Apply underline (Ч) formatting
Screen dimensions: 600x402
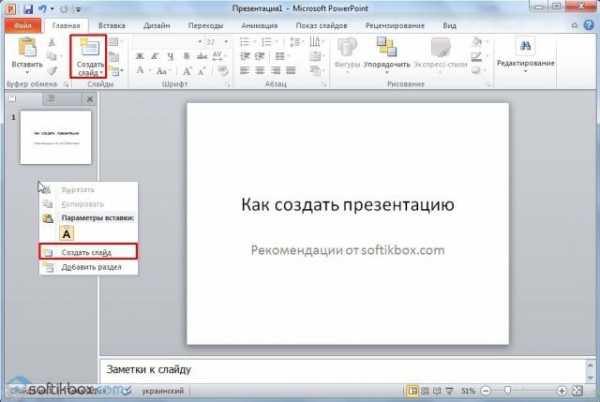[171, 56]
